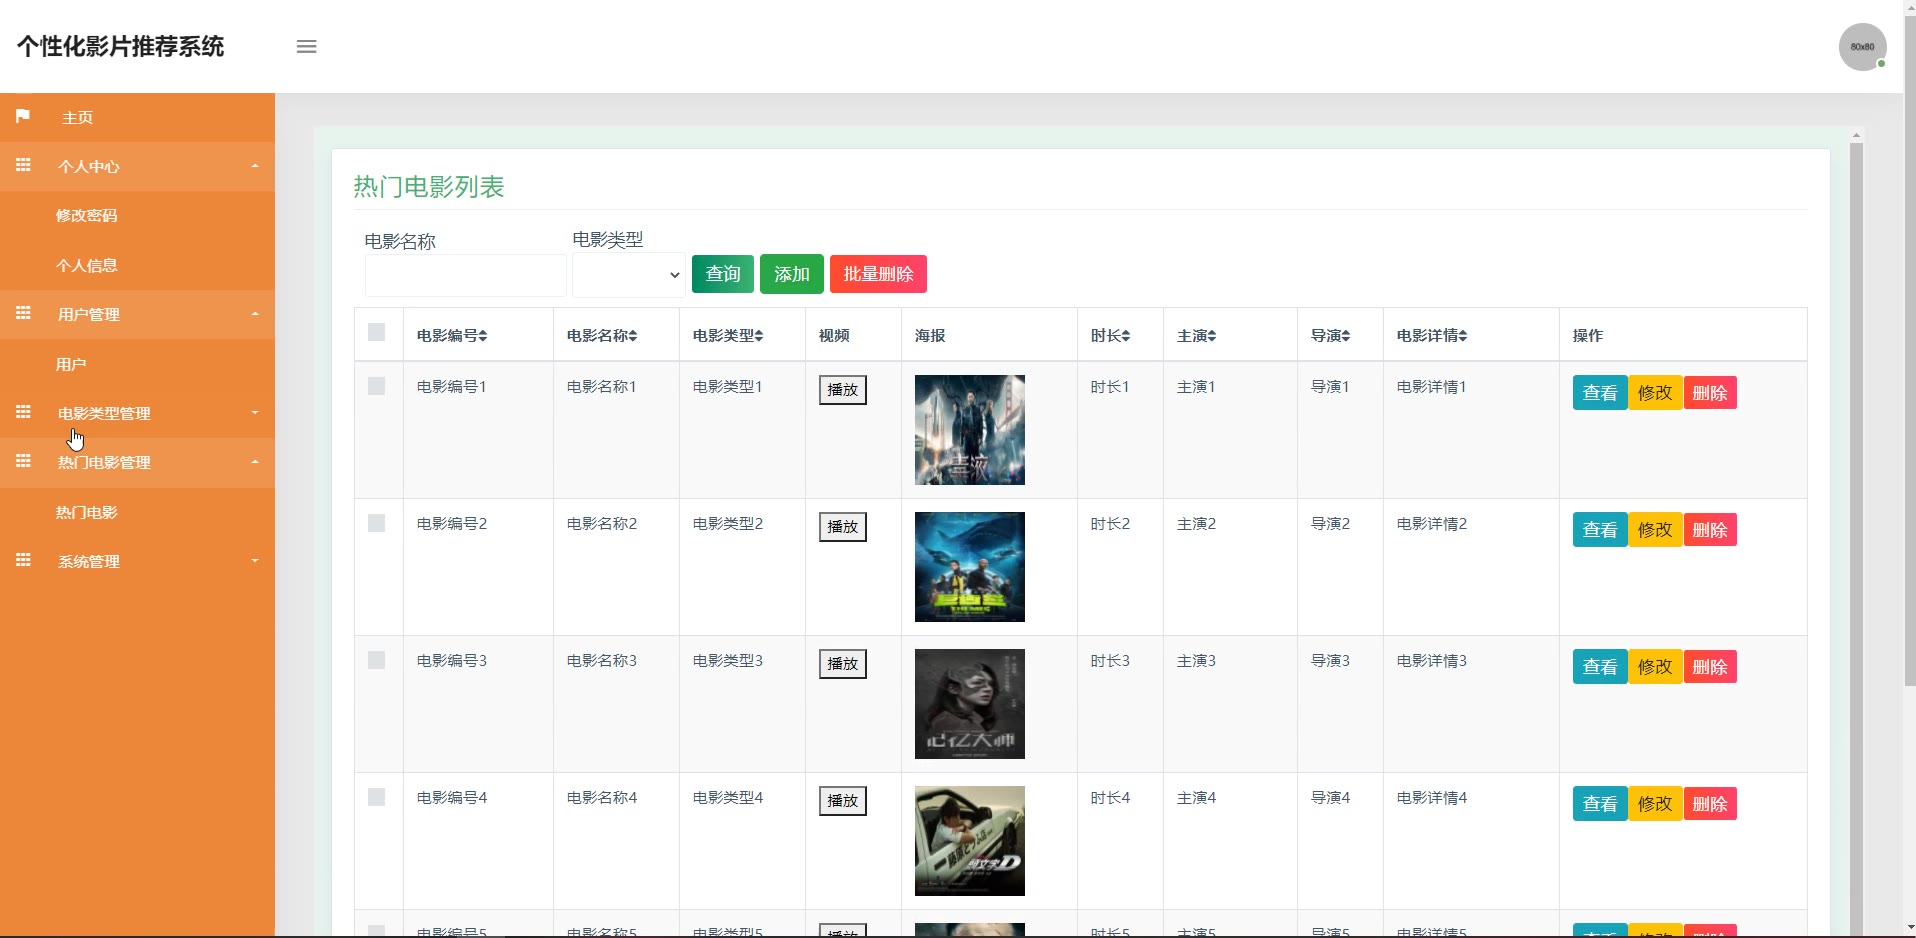View details of 电影名称2 row
Screen dimensions: 1916x938
1600,530
